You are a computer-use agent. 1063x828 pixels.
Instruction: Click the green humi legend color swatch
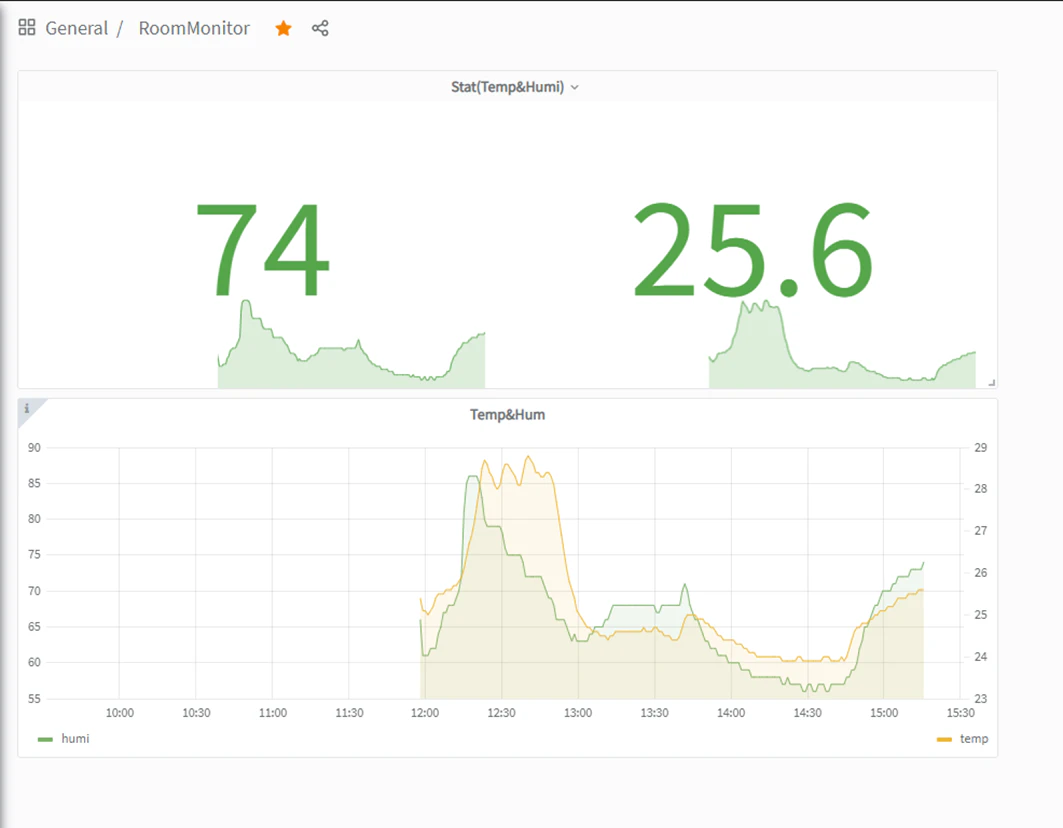(45, 739)
